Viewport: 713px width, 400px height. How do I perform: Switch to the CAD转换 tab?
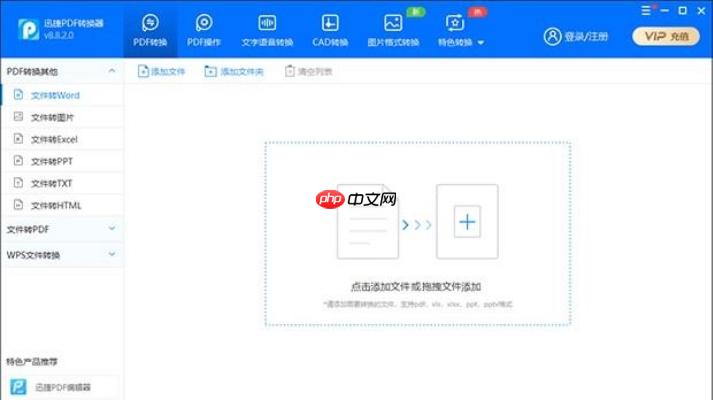click(330, 30)
